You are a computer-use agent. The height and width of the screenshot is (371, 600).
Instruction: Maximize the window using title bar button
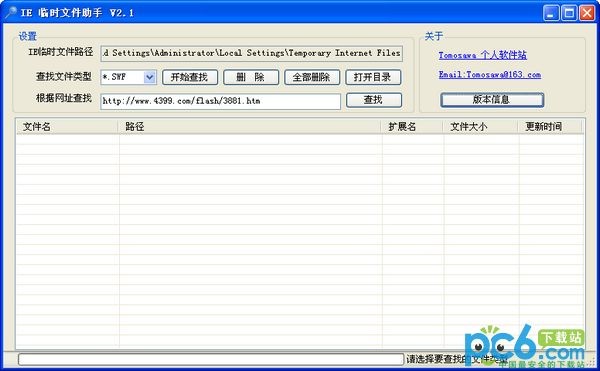(x=569, y=13)
